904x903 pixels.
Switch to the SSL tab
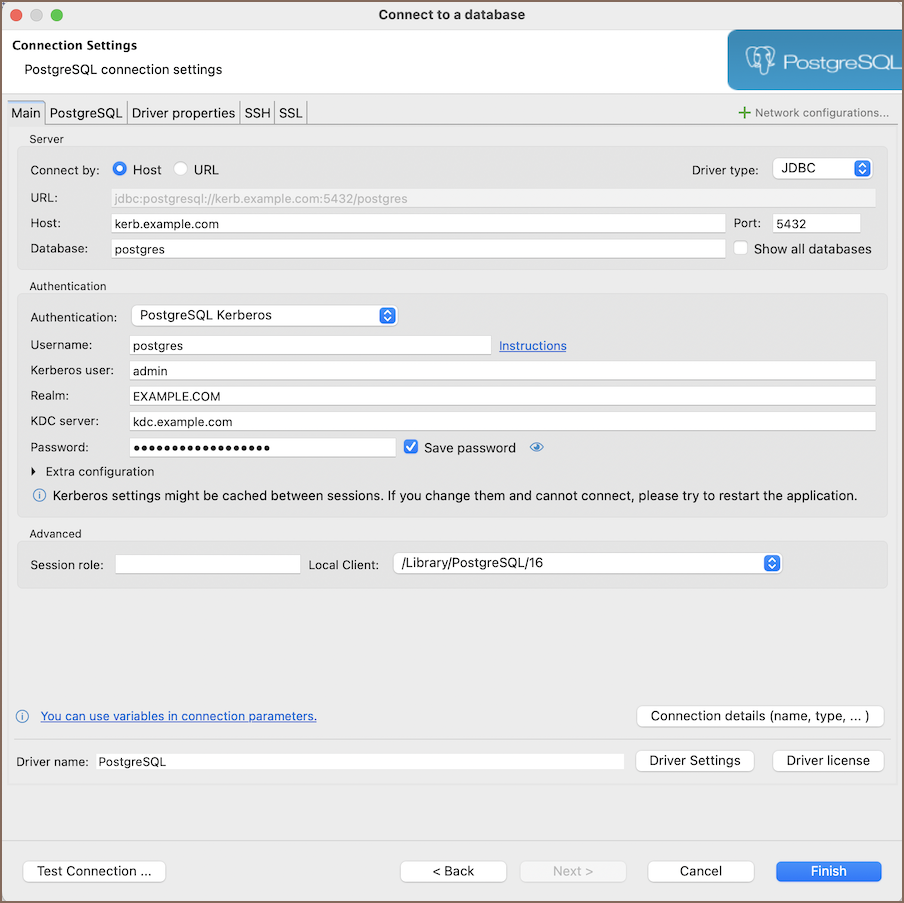(290, 113)
